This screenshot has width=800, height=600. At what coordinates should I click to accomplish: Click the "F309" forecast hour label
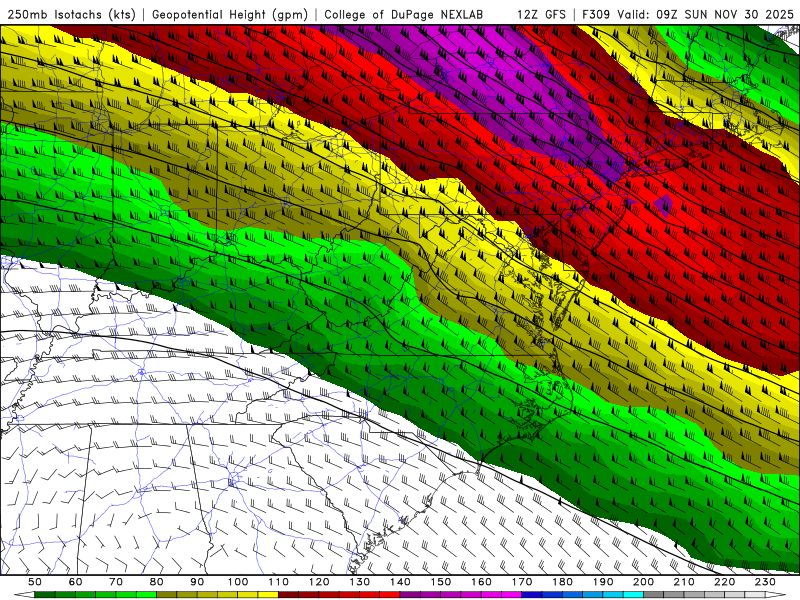(597, 14)
